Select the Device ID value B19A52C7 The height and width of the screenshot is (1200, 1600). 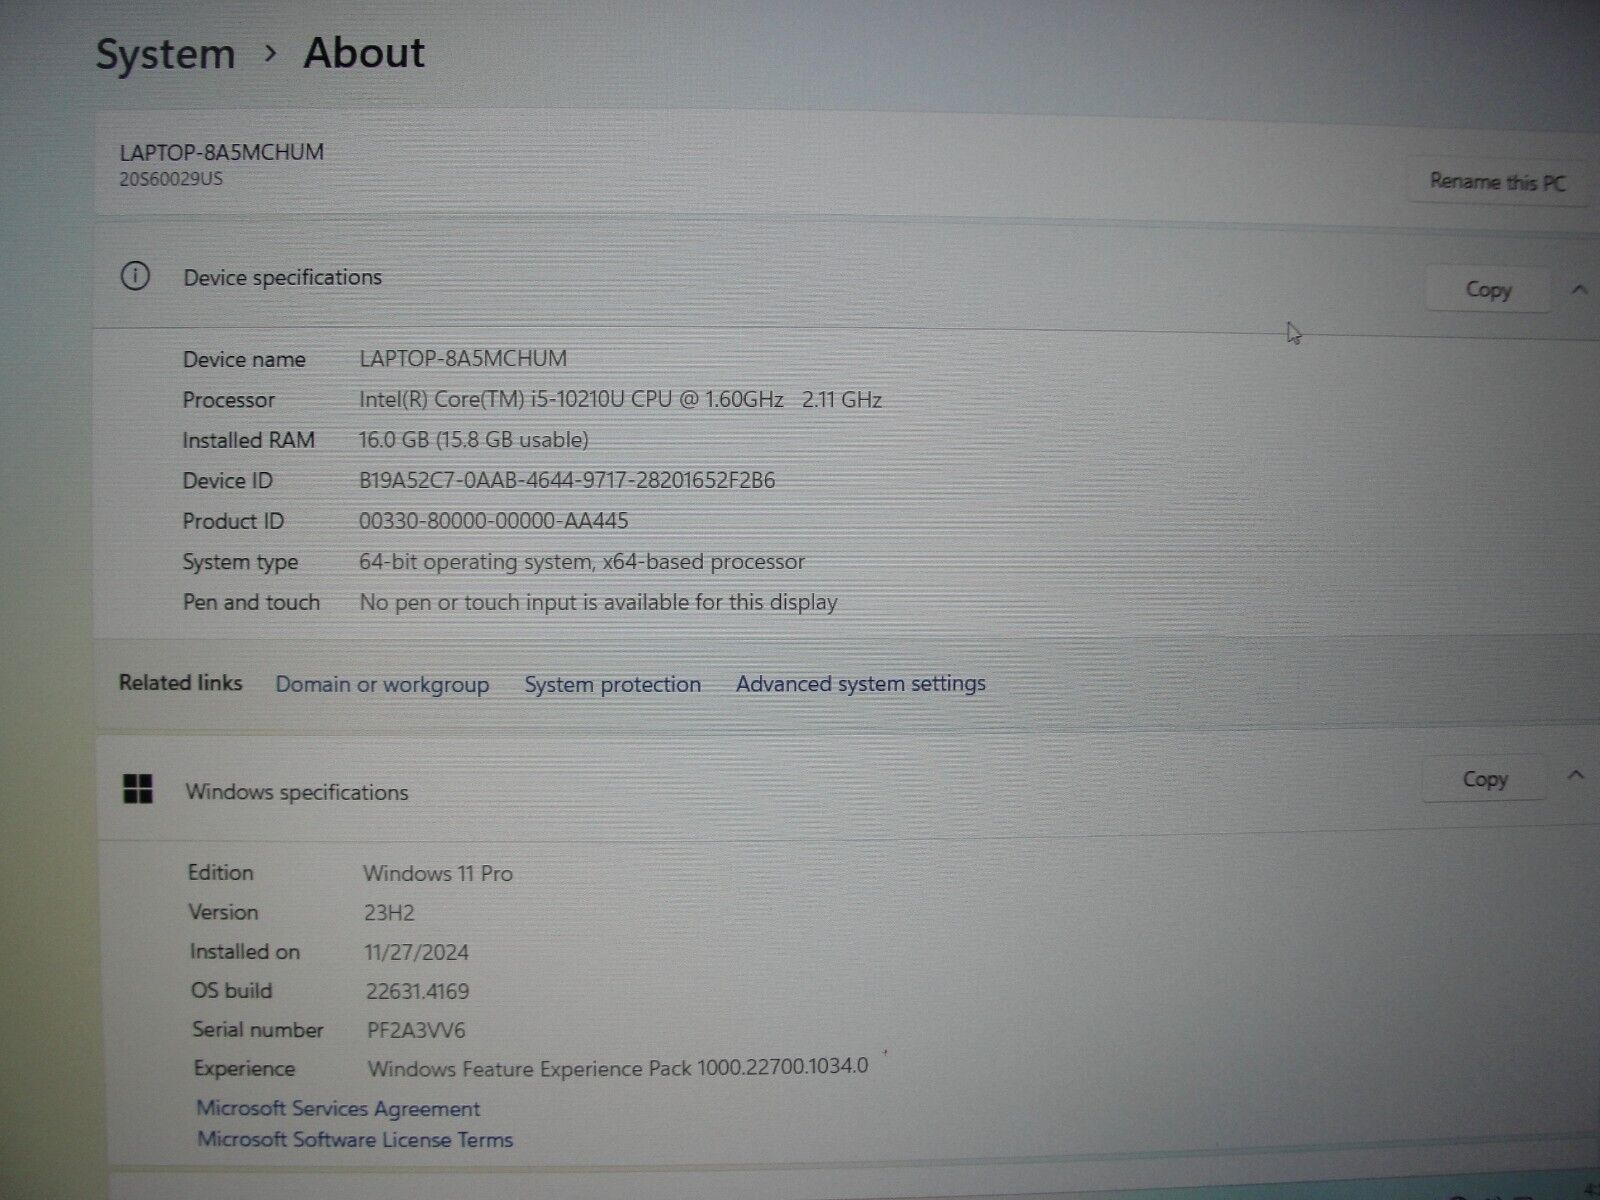click(567, 480)
